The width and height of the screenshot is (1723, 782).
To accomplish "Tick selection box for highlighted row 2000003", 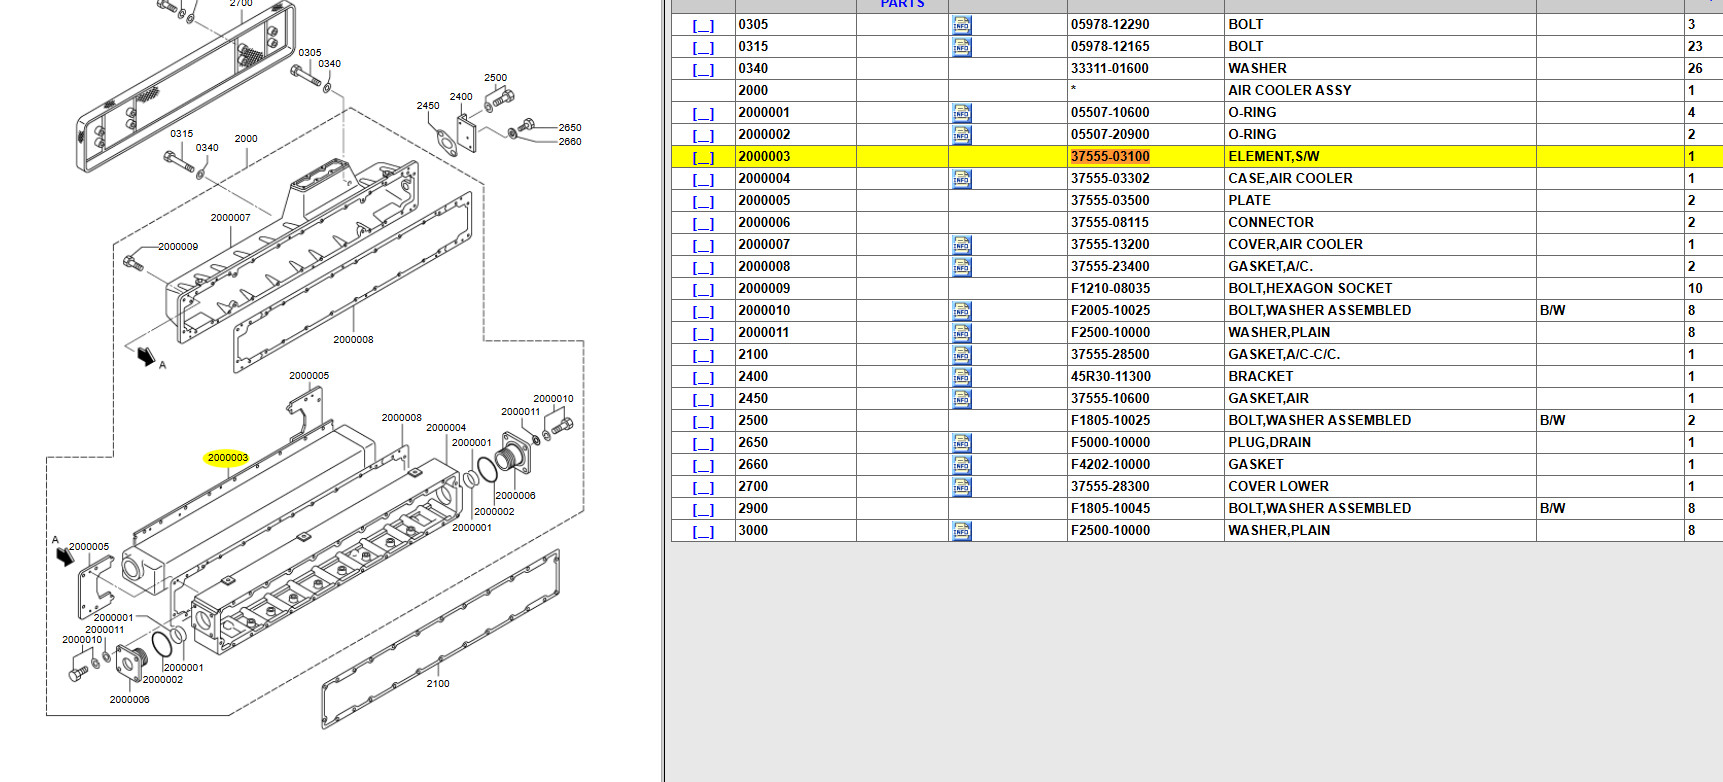I will click(703, 158).
